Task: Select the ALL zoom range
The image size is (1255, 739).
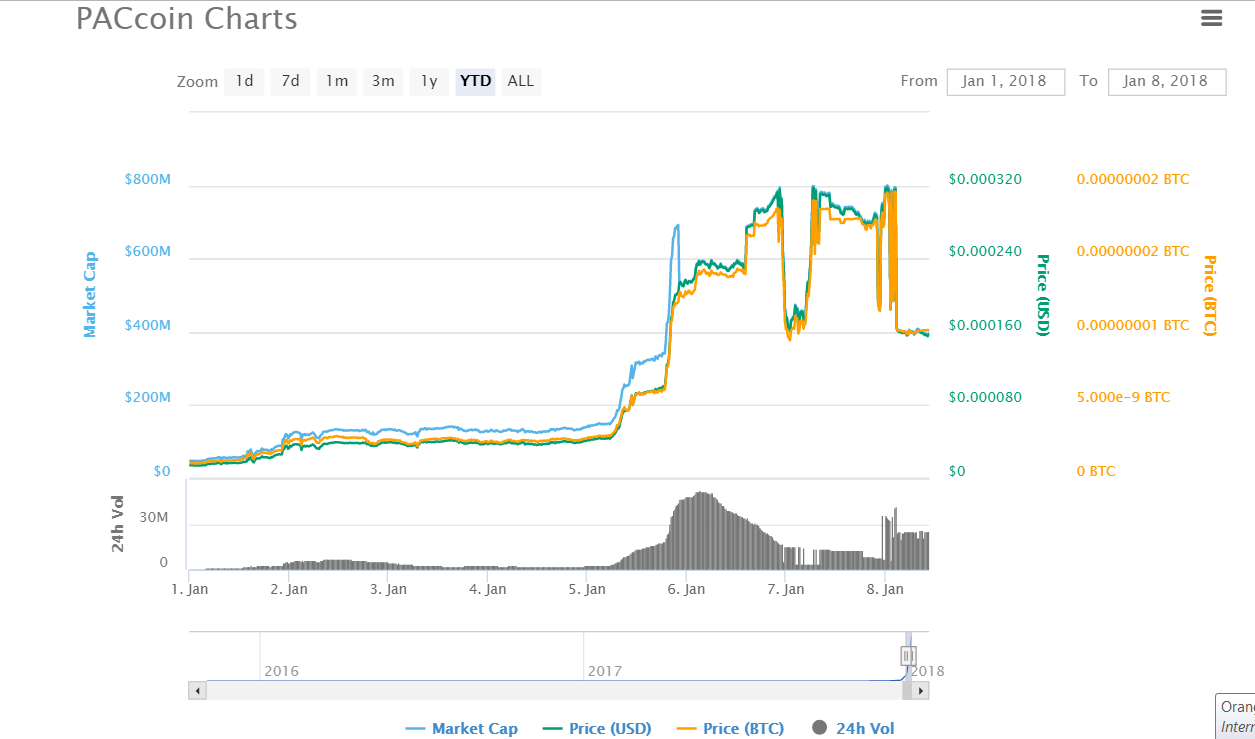Action: (x=521, y=81)
